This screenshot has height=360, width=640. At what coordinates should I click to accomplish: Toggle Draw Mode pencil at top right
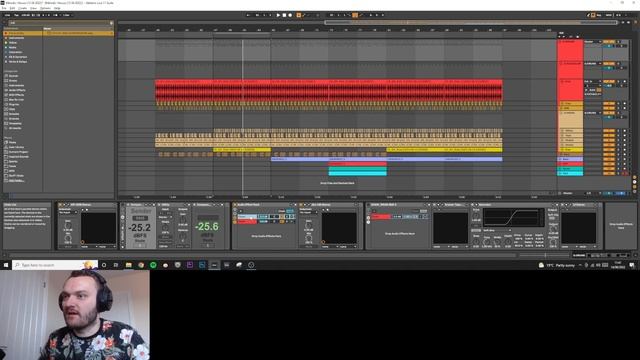tap(588, 15)
